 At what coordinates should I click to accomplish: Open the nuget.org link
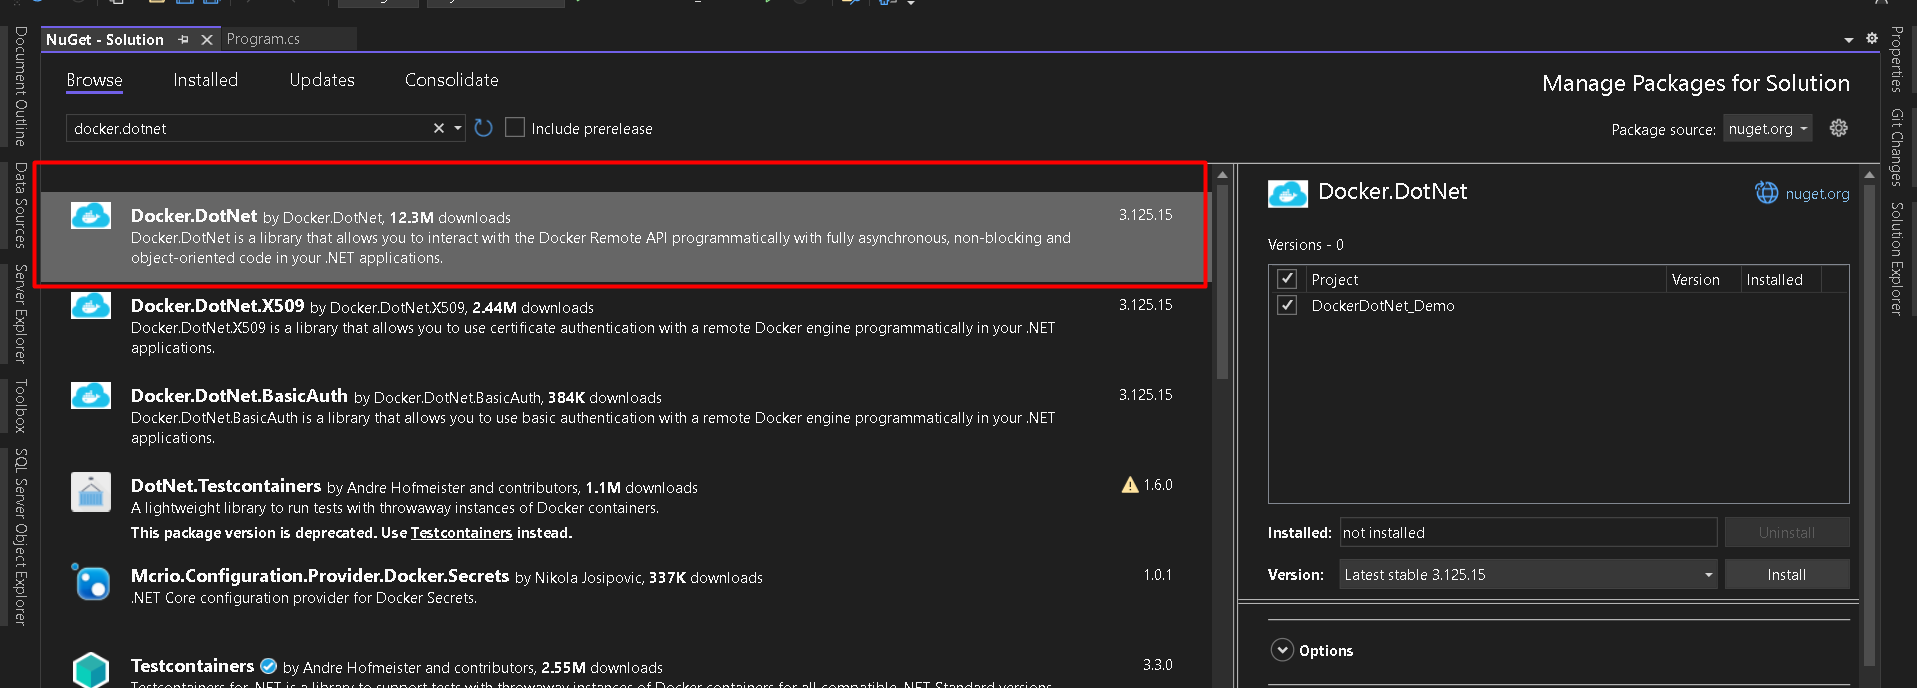pyautogui.click(x=1817, y=194)
